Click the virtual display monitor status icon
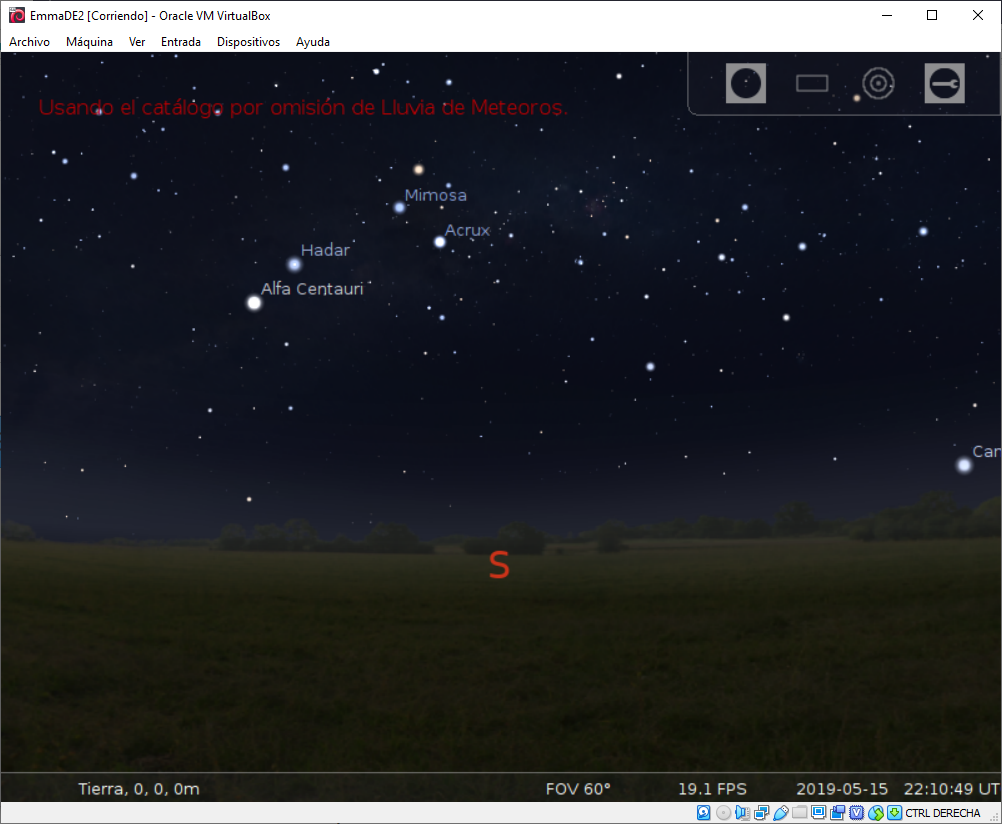This screenshot has height=824, width=1002. coord(818,813)
